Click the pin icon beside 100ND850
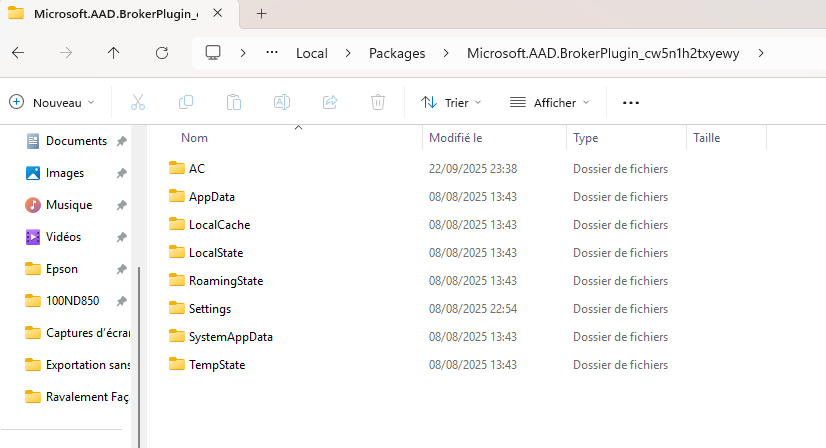The image size is (826, 448). tap(122, 301)
